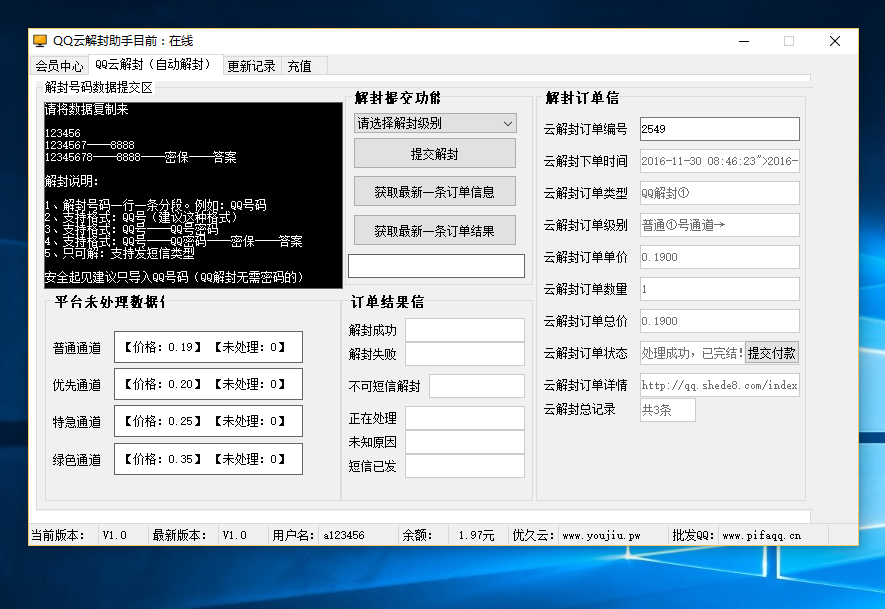Click the 当前版本 V1.0 value
This screenshot has width=885, height=609.
[115, 535]
